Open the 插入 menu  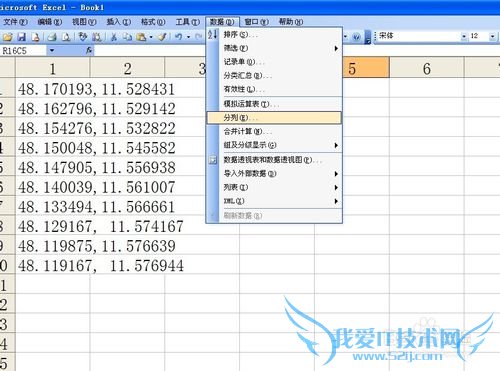pos(118,22)
